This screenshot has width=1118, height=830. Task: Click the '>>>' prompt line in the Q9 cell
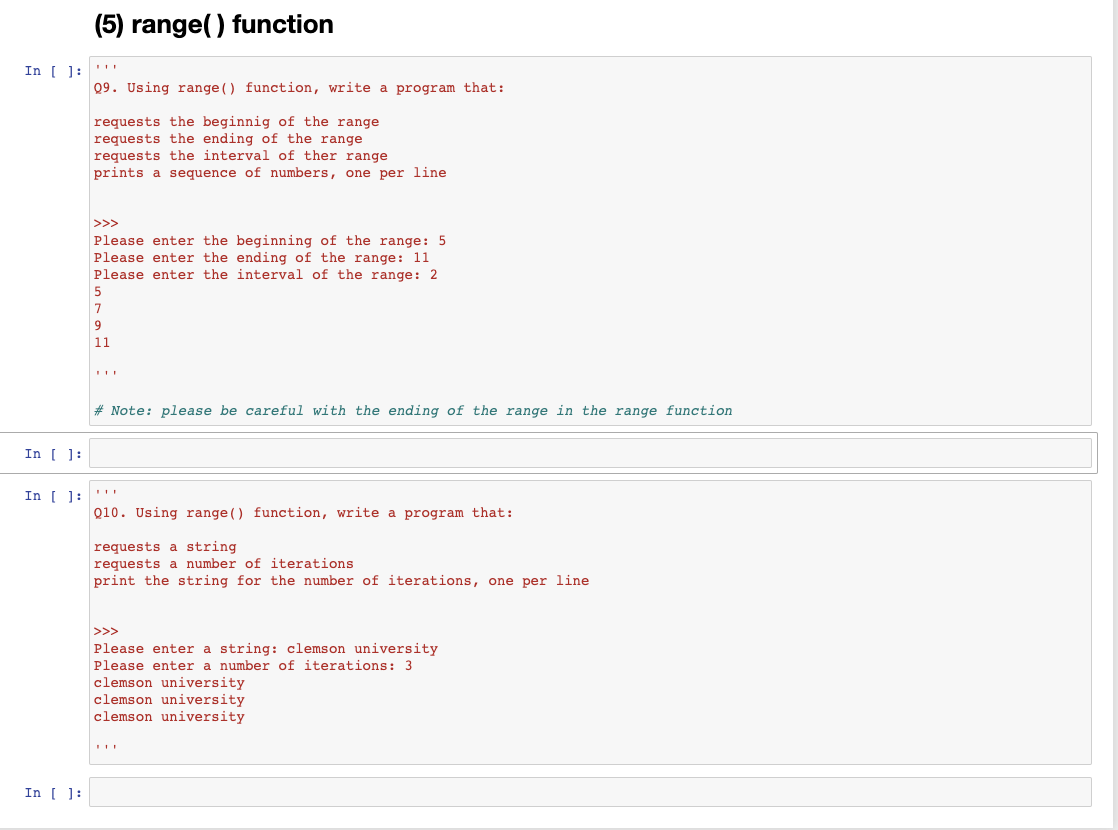click(x=105, y=223)
